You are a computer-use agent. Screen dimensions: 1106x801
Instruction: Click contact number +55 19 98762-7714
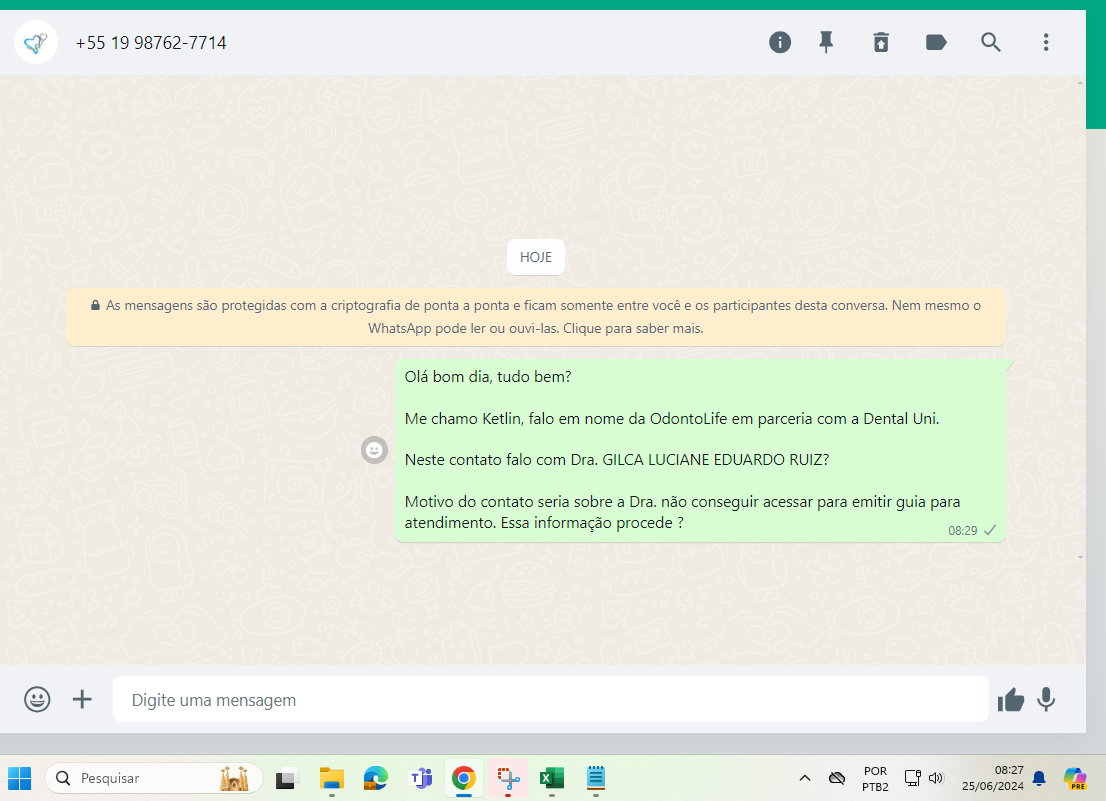tap(151, 43)
